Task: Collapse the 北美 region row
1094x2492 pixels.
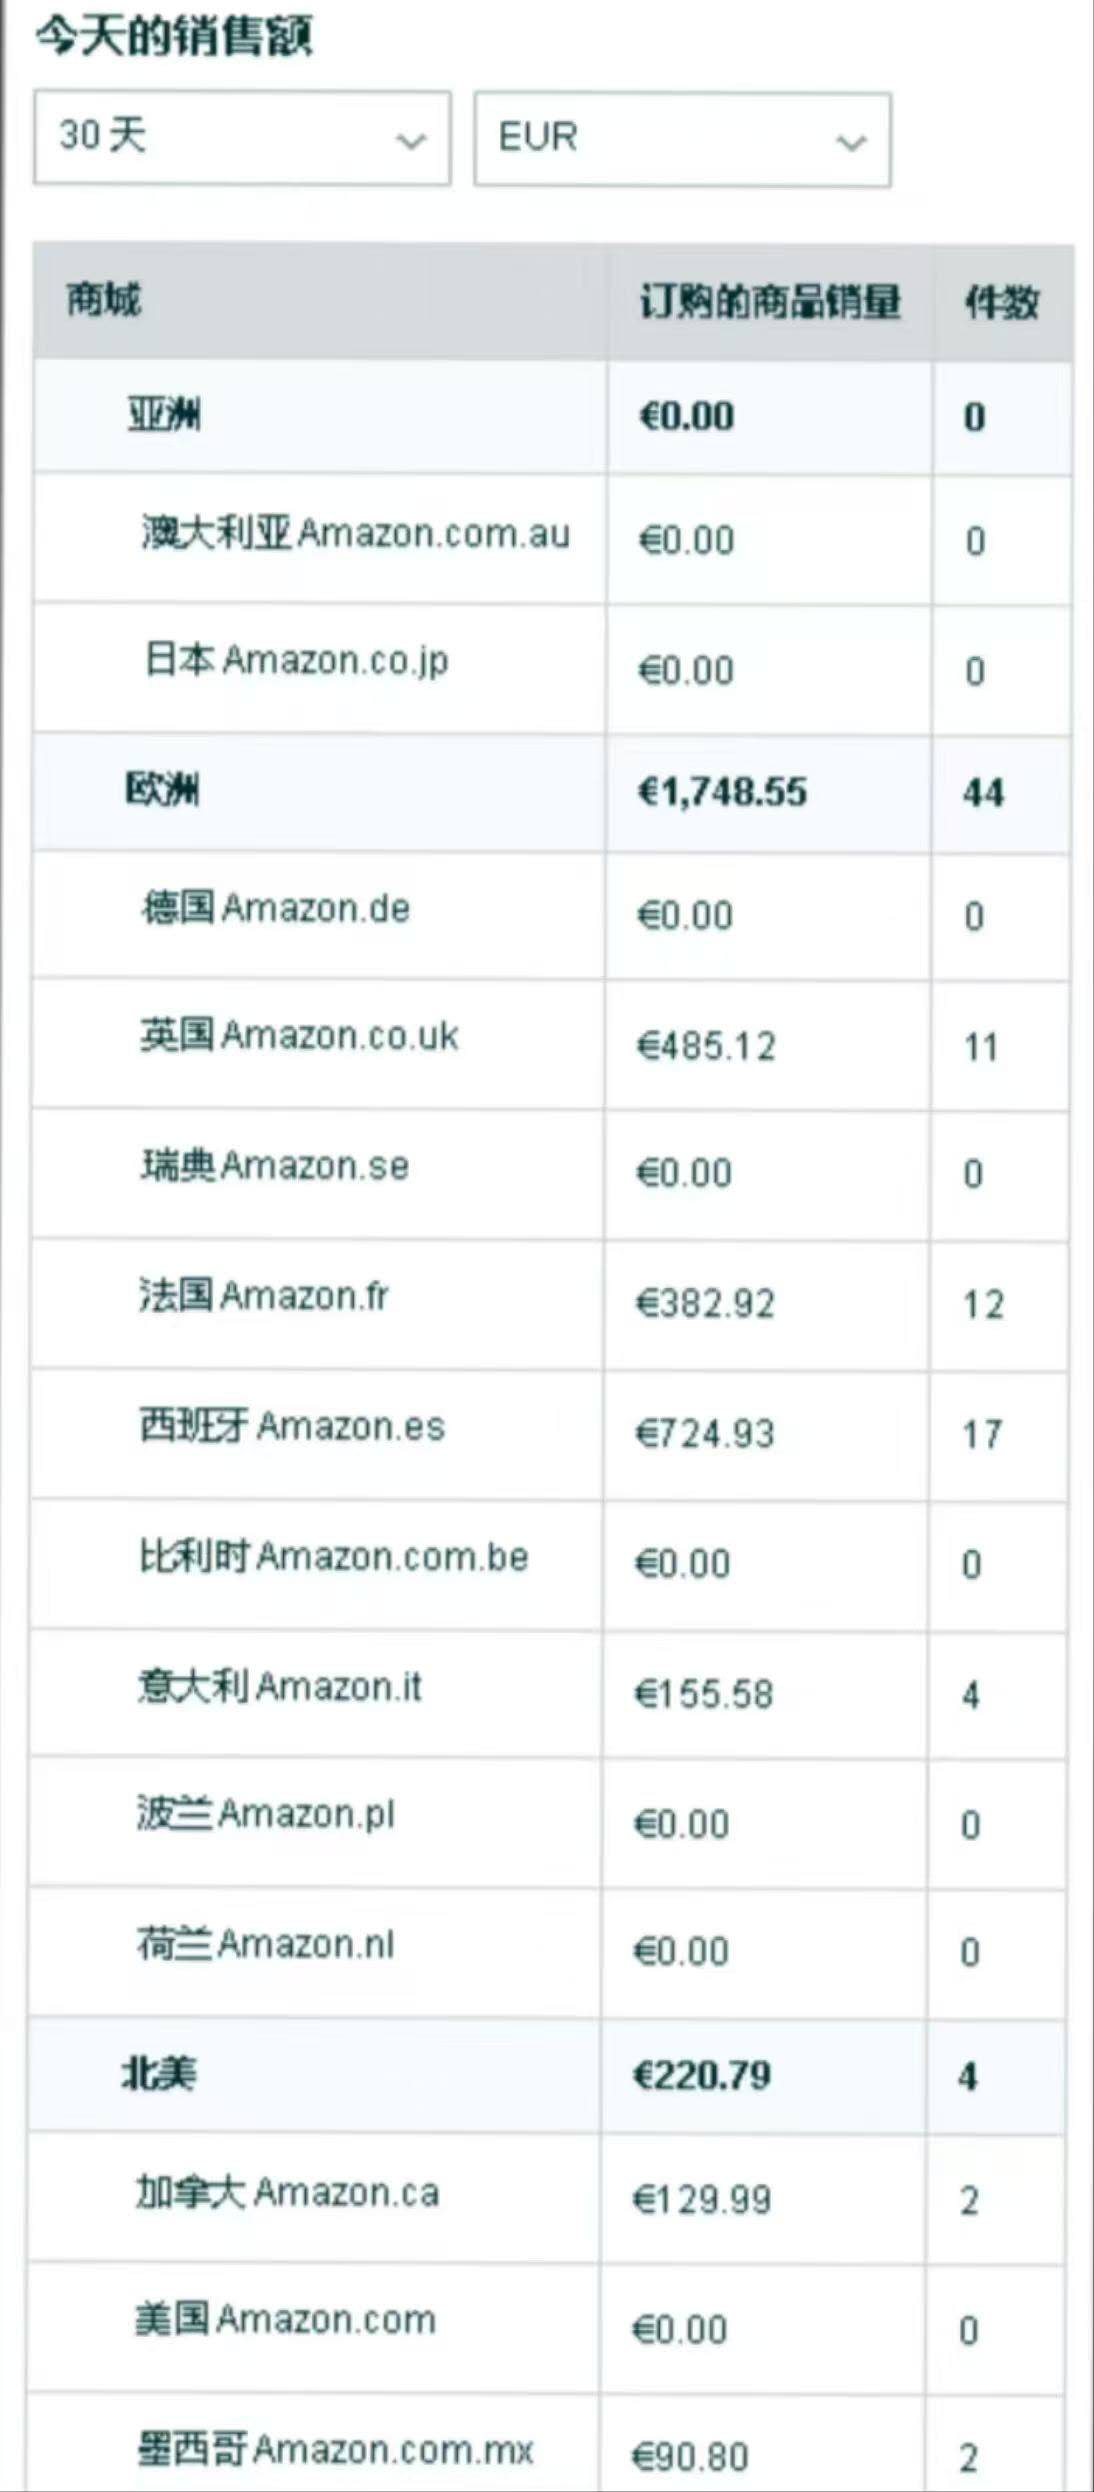Action: point(158,2074)
